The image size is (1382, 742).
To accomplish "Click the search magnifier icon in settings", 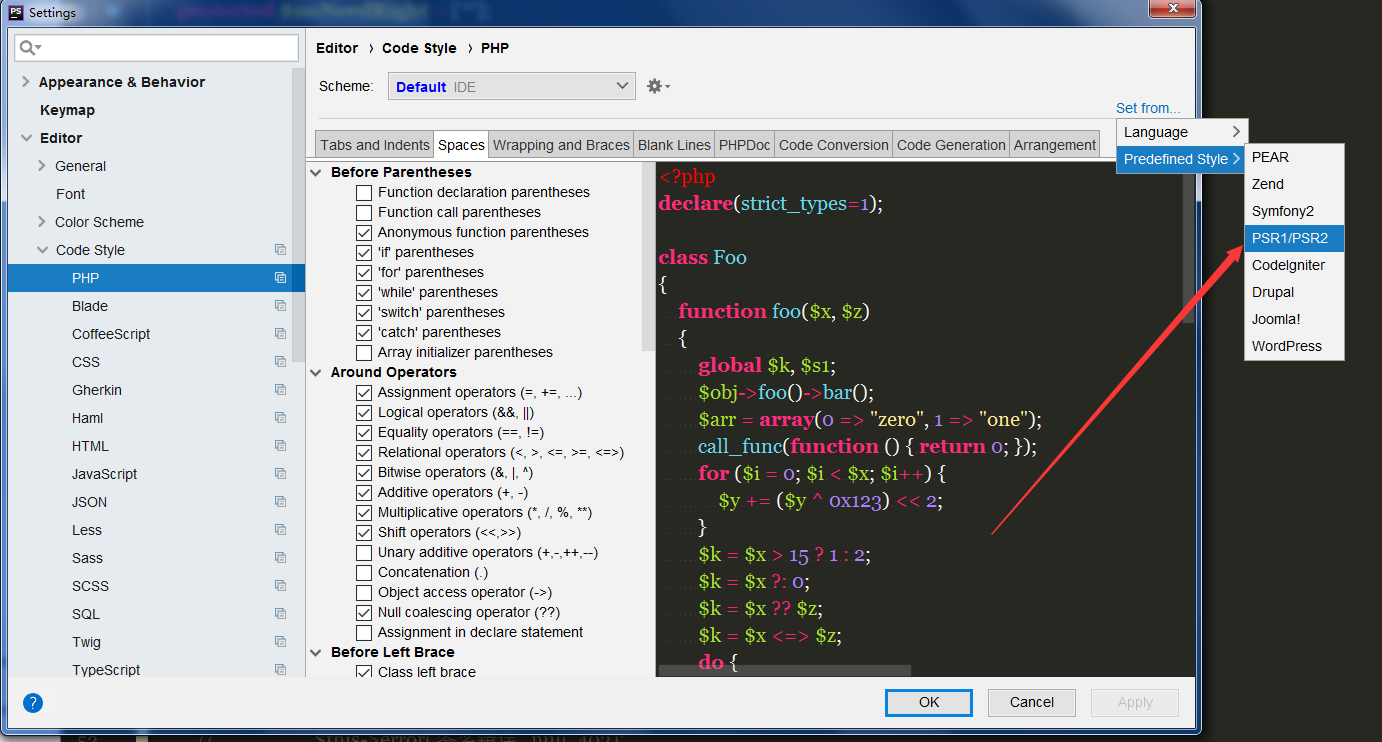I will [x=30, y=48].
